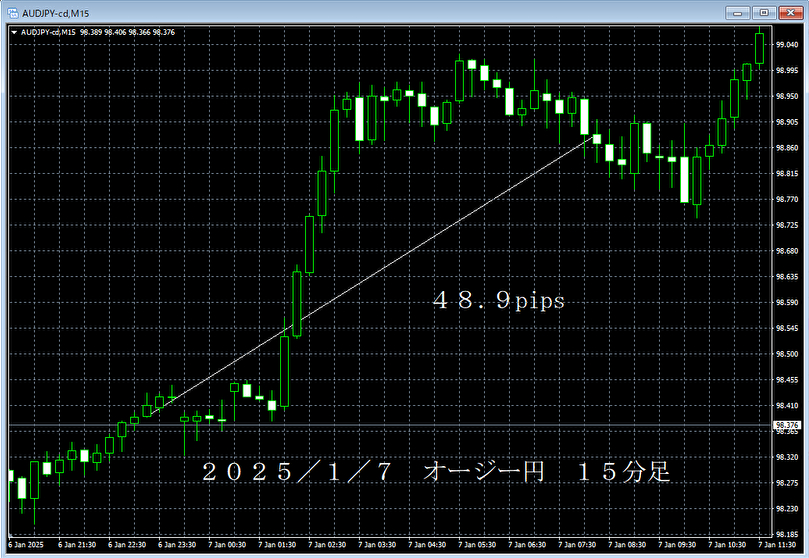Minimize the AUDJPY-cd,M15 chart window
Screen dimensions: 809x558
pyautogui.click(x=737, y=12)
